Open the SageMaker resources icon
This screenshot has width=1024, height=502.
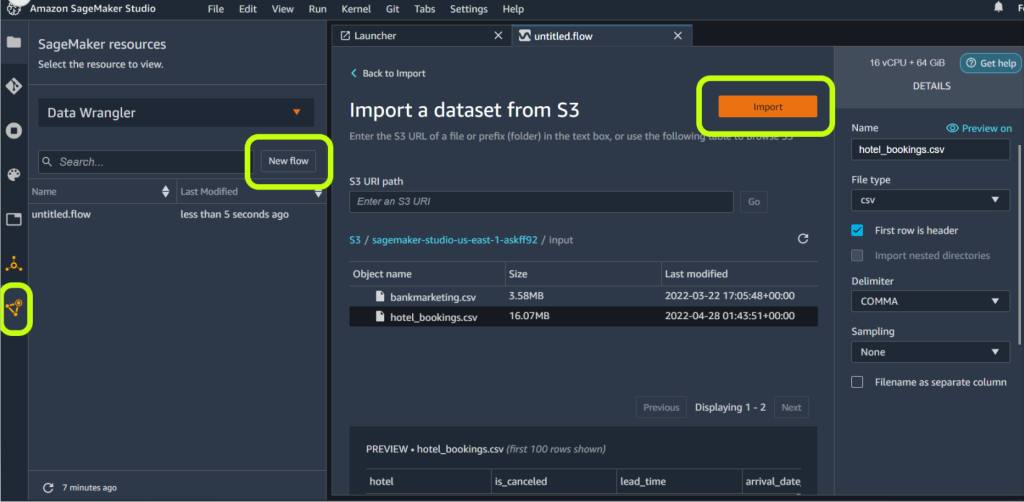coord(14,307)
